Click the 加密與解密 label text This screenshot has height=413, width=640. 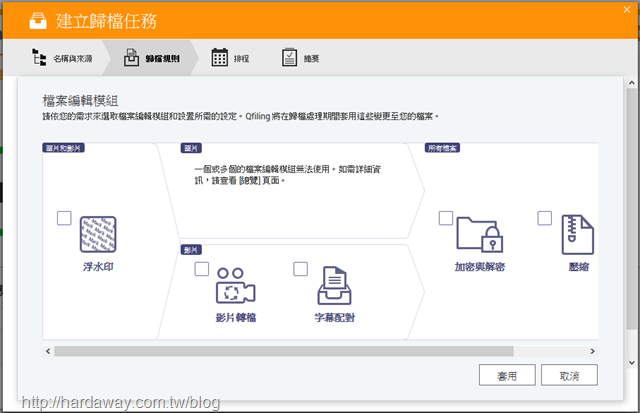click(480, 267)
